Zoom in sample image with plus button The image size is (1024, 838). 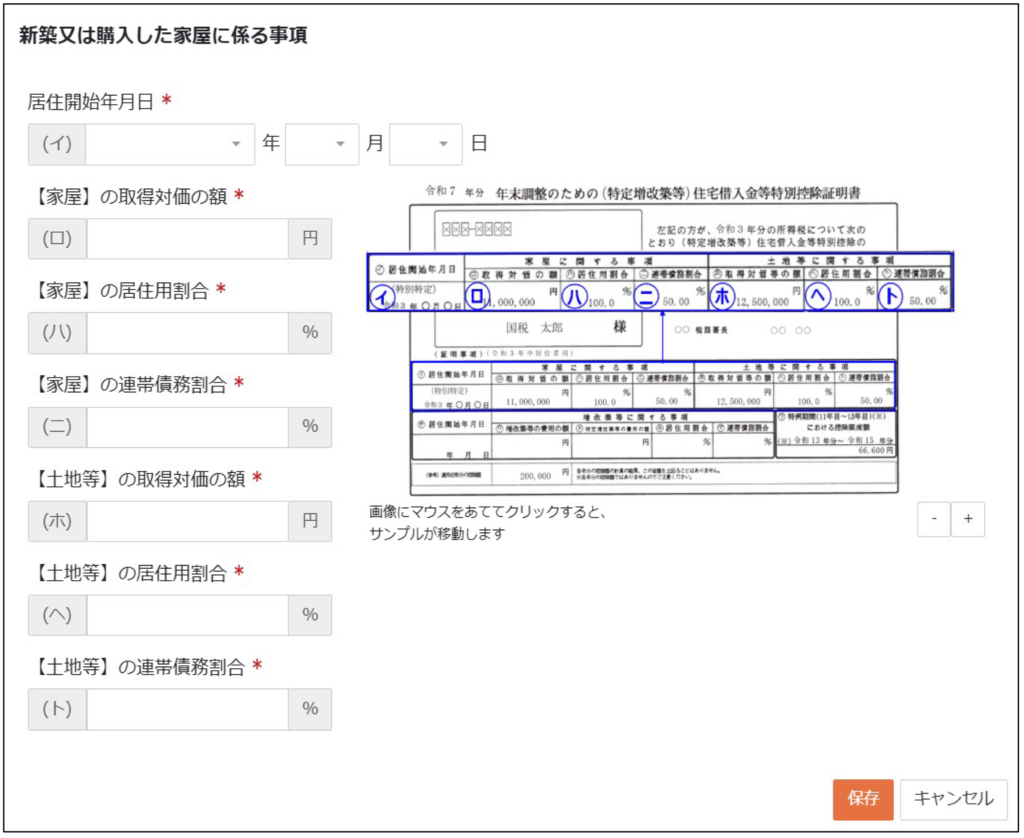pyautogui.click(x=968, y=519)
